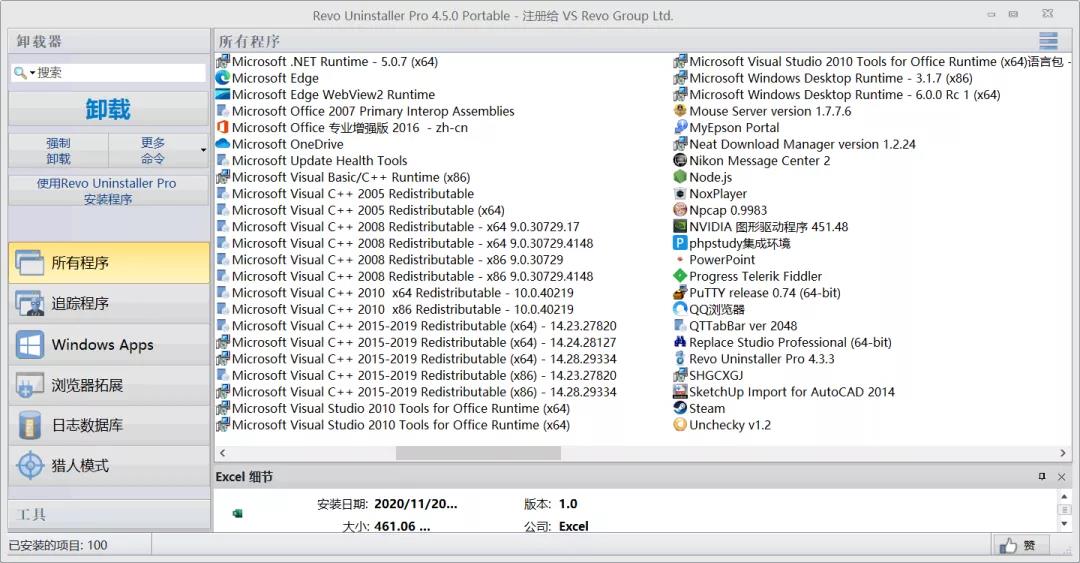Click the horizontal scrollbar left arrow

click(x=222, y=453)
